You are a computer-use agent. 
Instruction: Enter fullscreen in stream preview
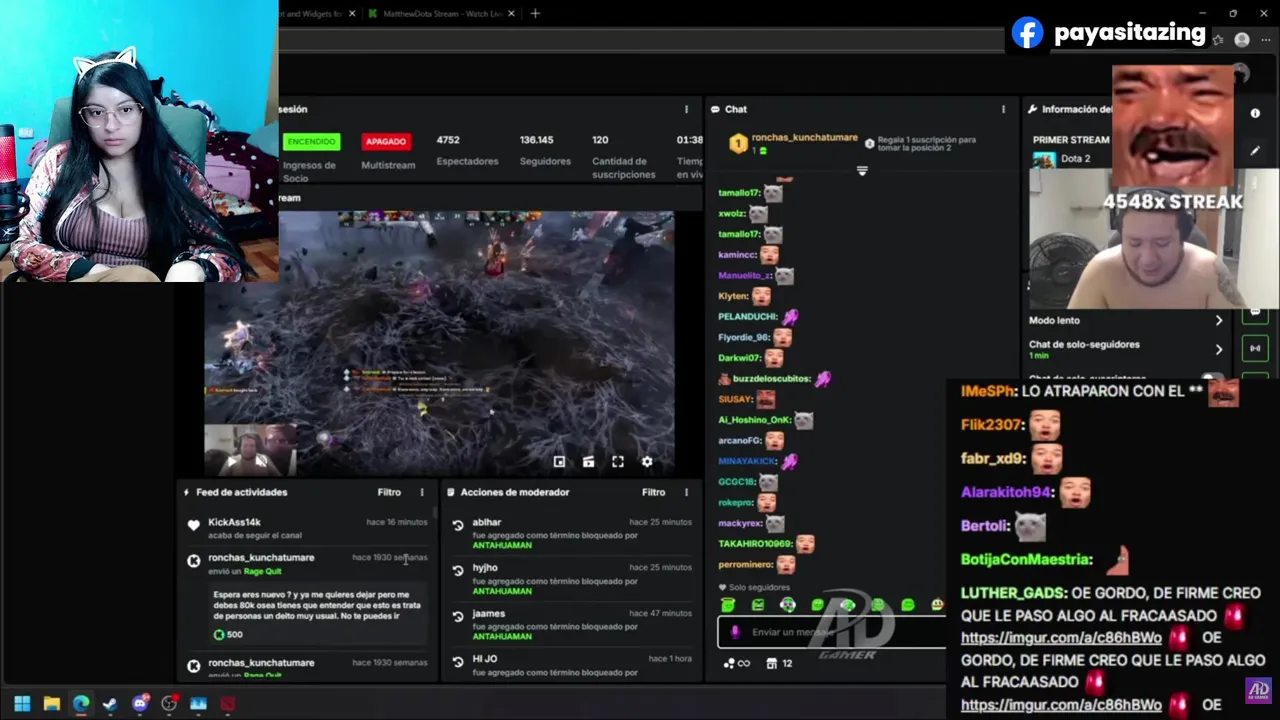(x=618, y=462)
